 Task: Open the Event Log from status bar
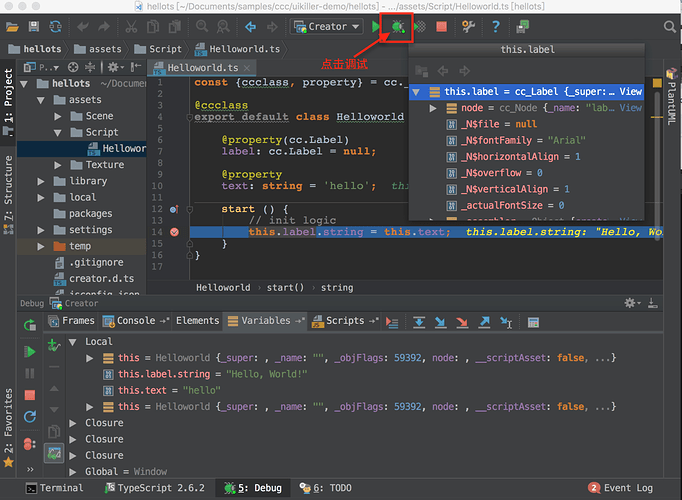(627, 488)
